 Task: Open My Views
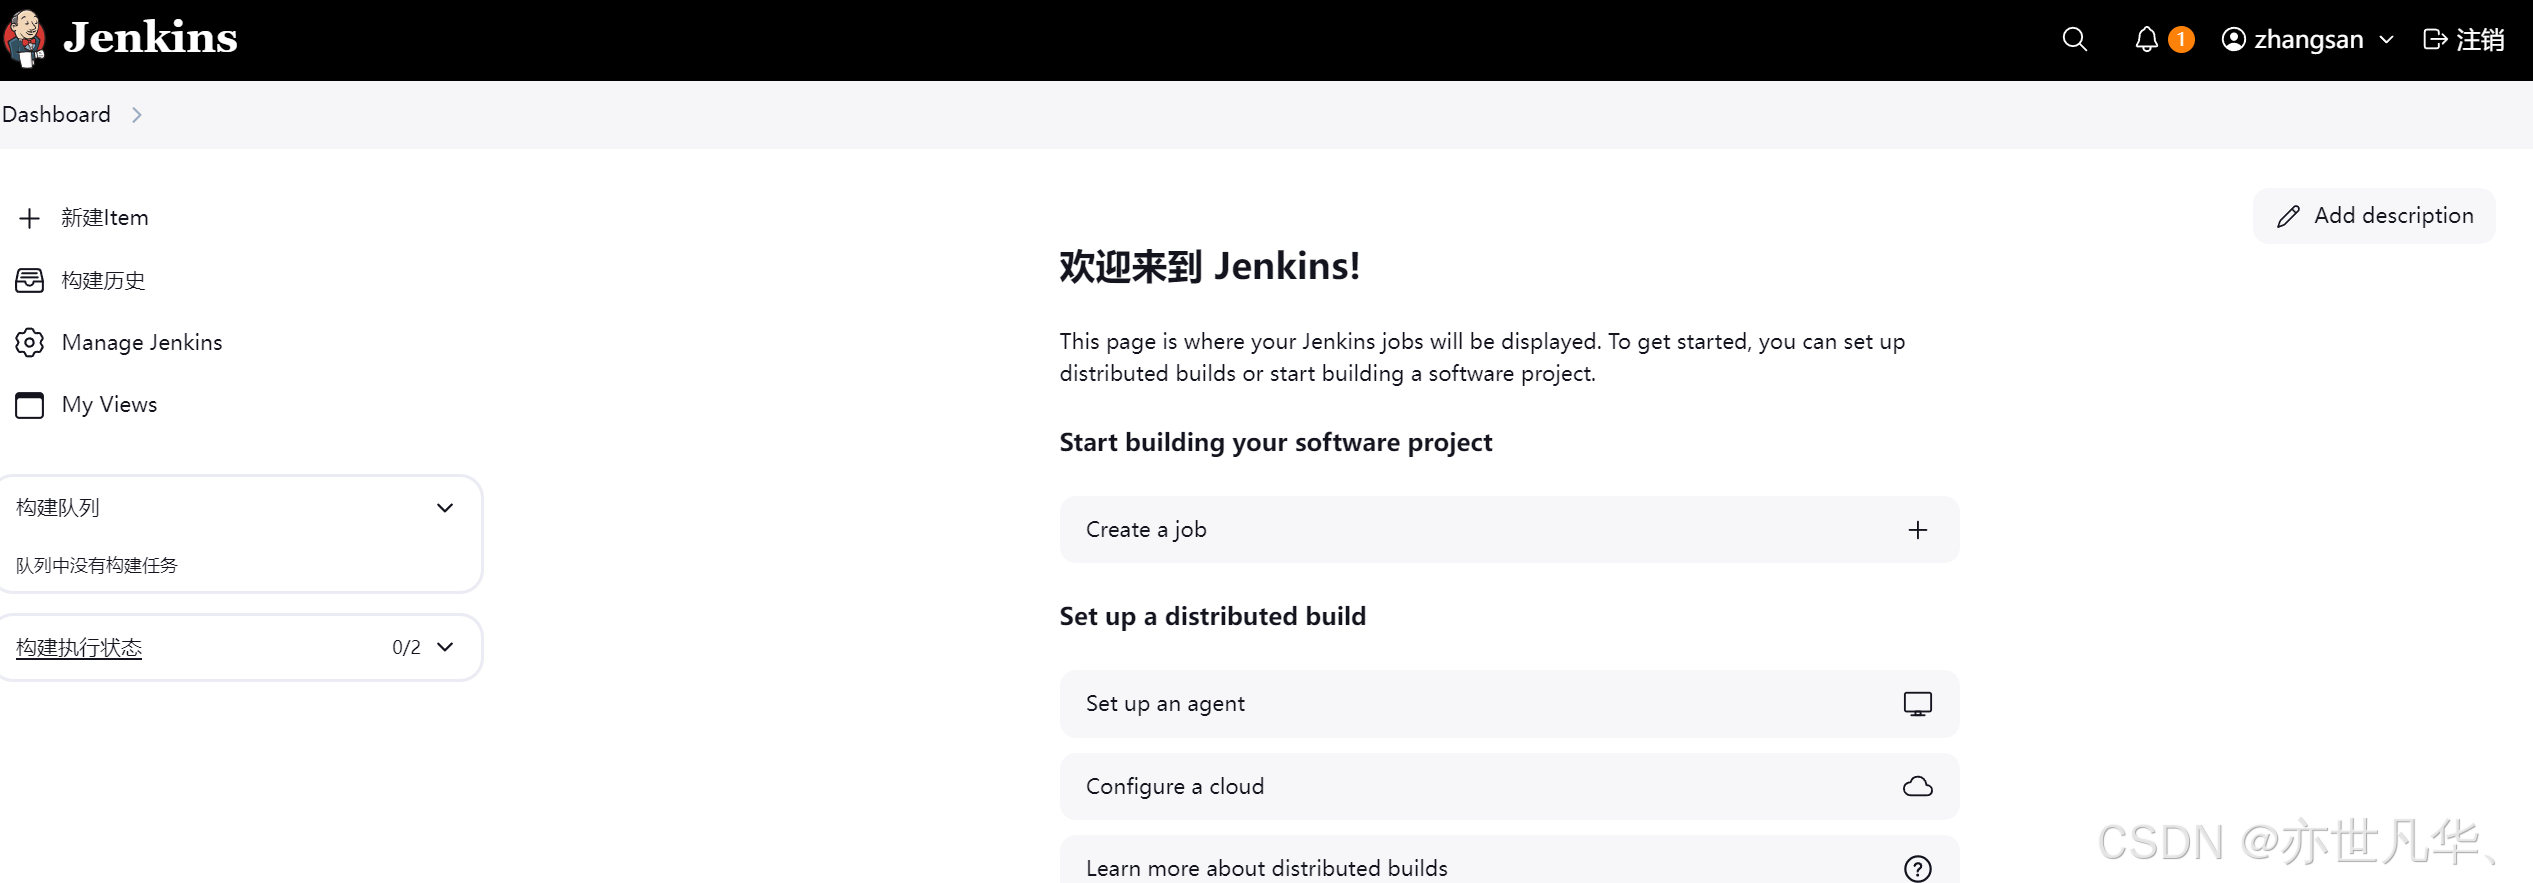coord(109,404)
